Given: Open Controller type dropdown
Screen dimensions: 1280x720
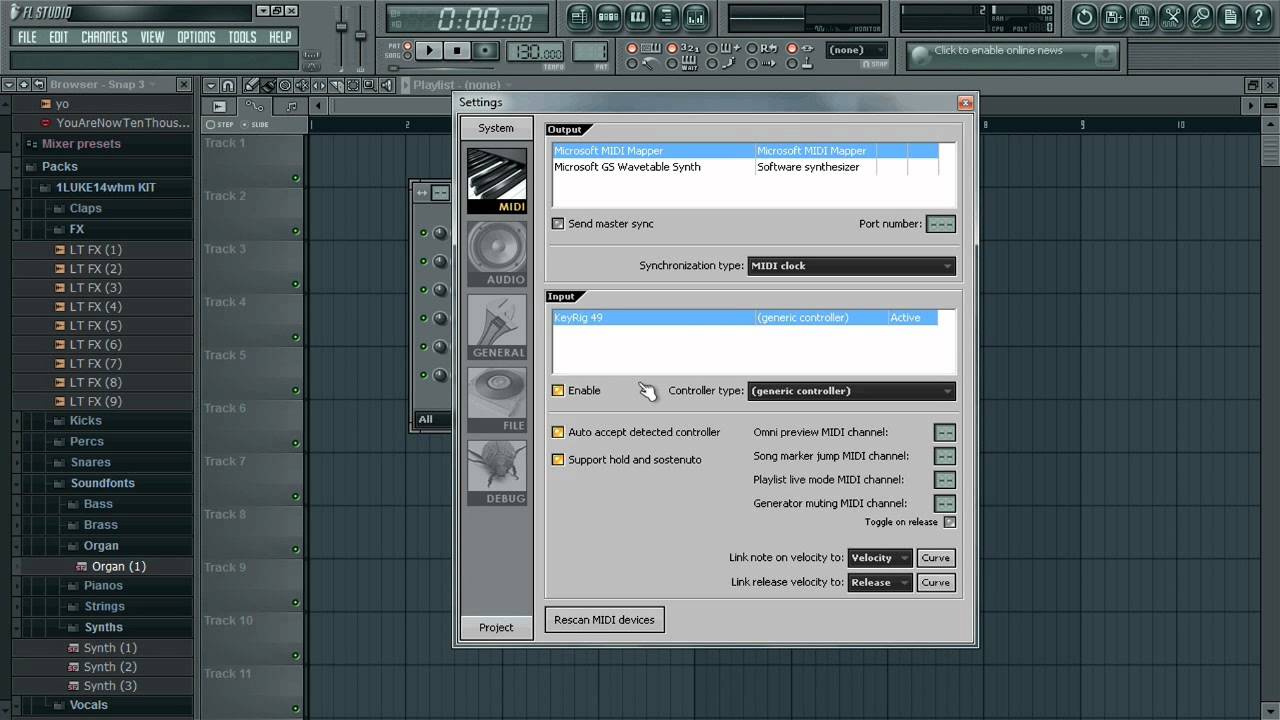Looking at the screenshot, I should (852, 391).
